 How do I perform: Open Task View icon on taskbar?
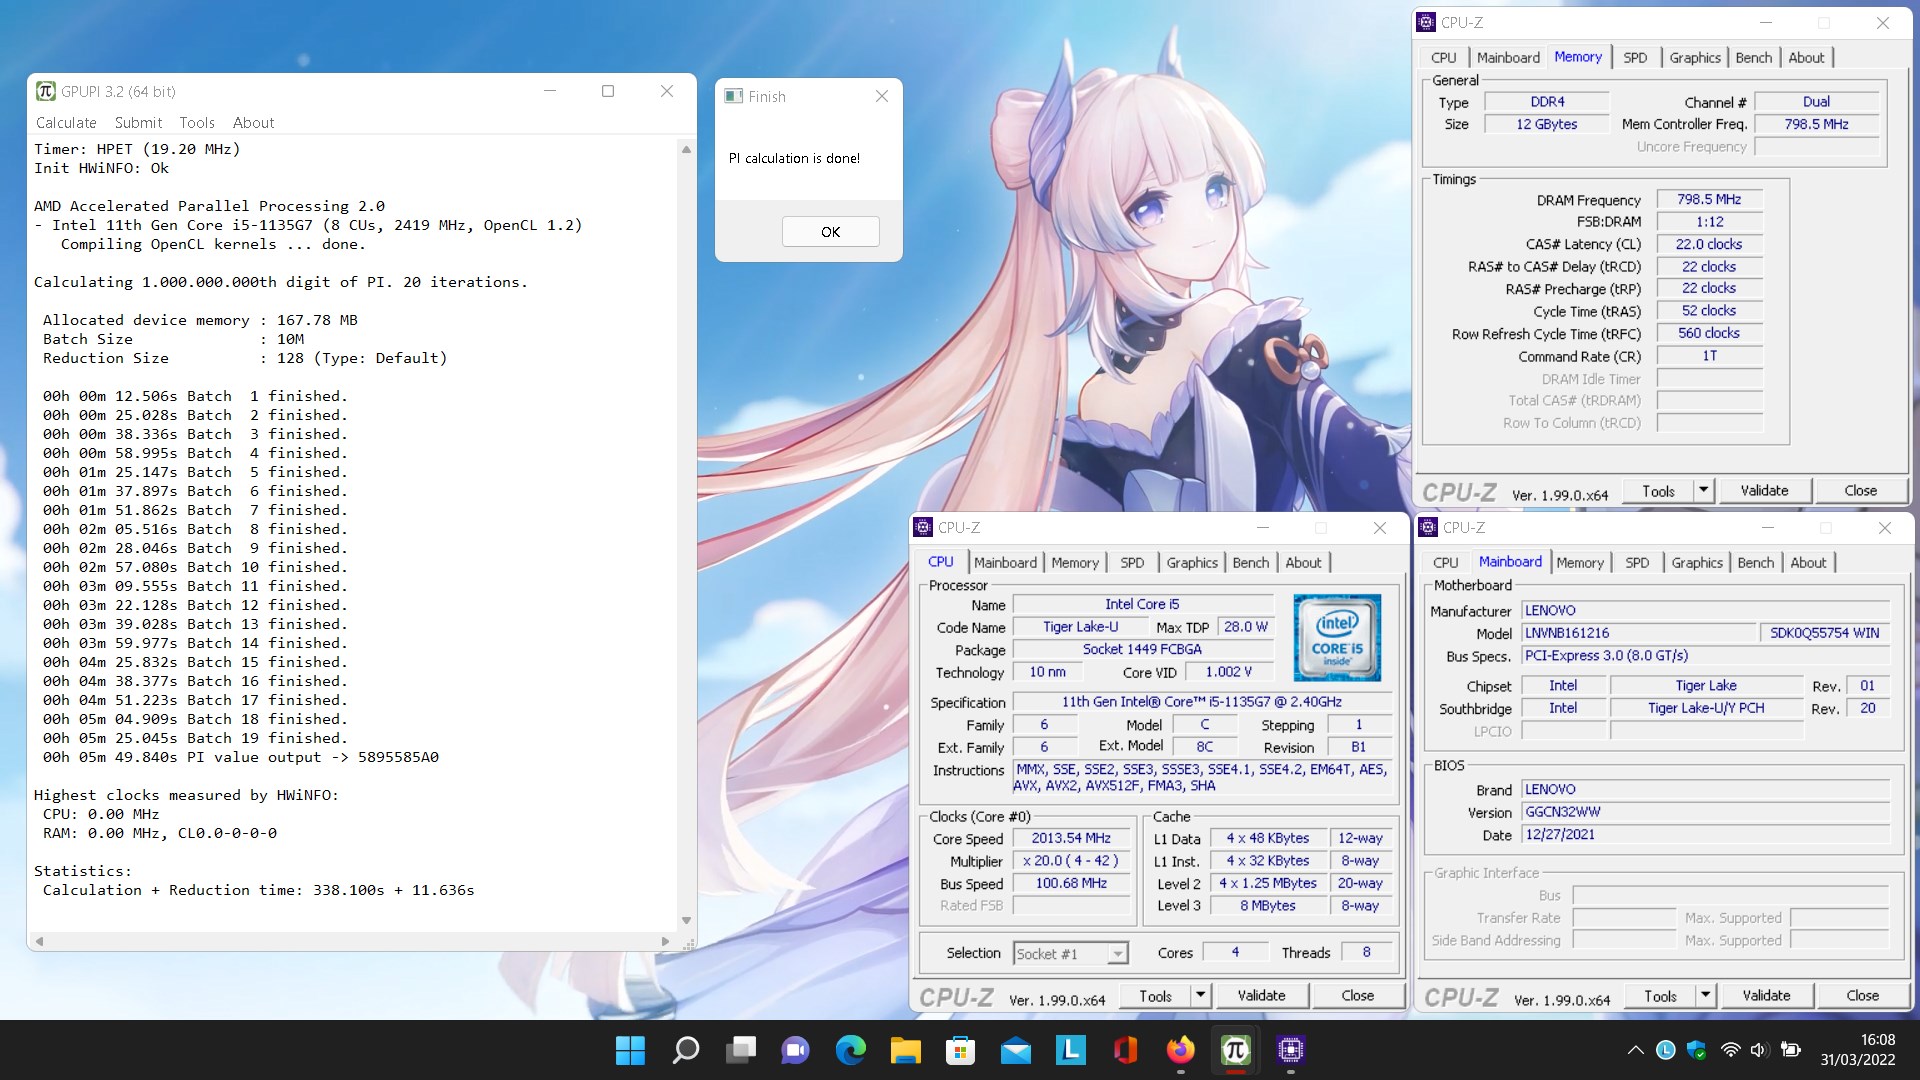[741, 1050]
